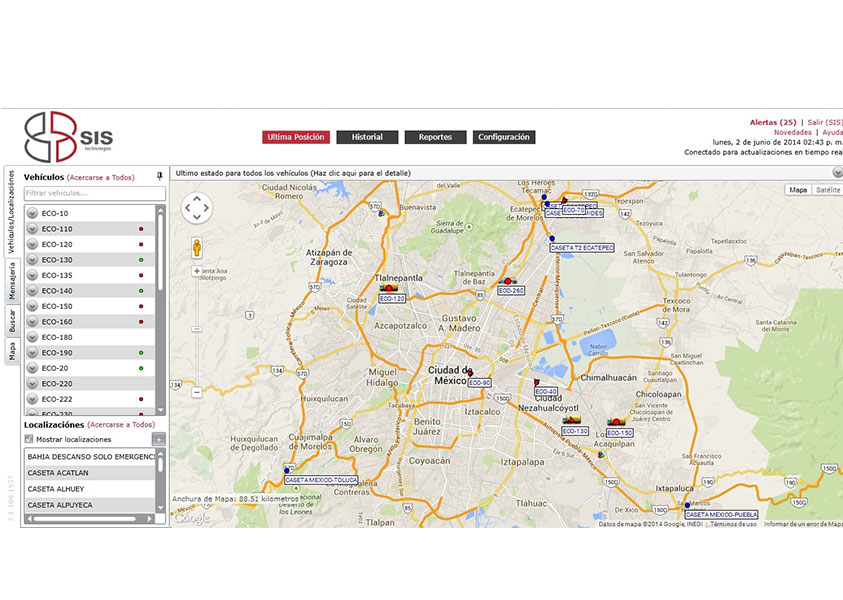Expand the ECO-130 vehicle dropdown
Viewport: 843px width, 600px height.
coord(32,260)
